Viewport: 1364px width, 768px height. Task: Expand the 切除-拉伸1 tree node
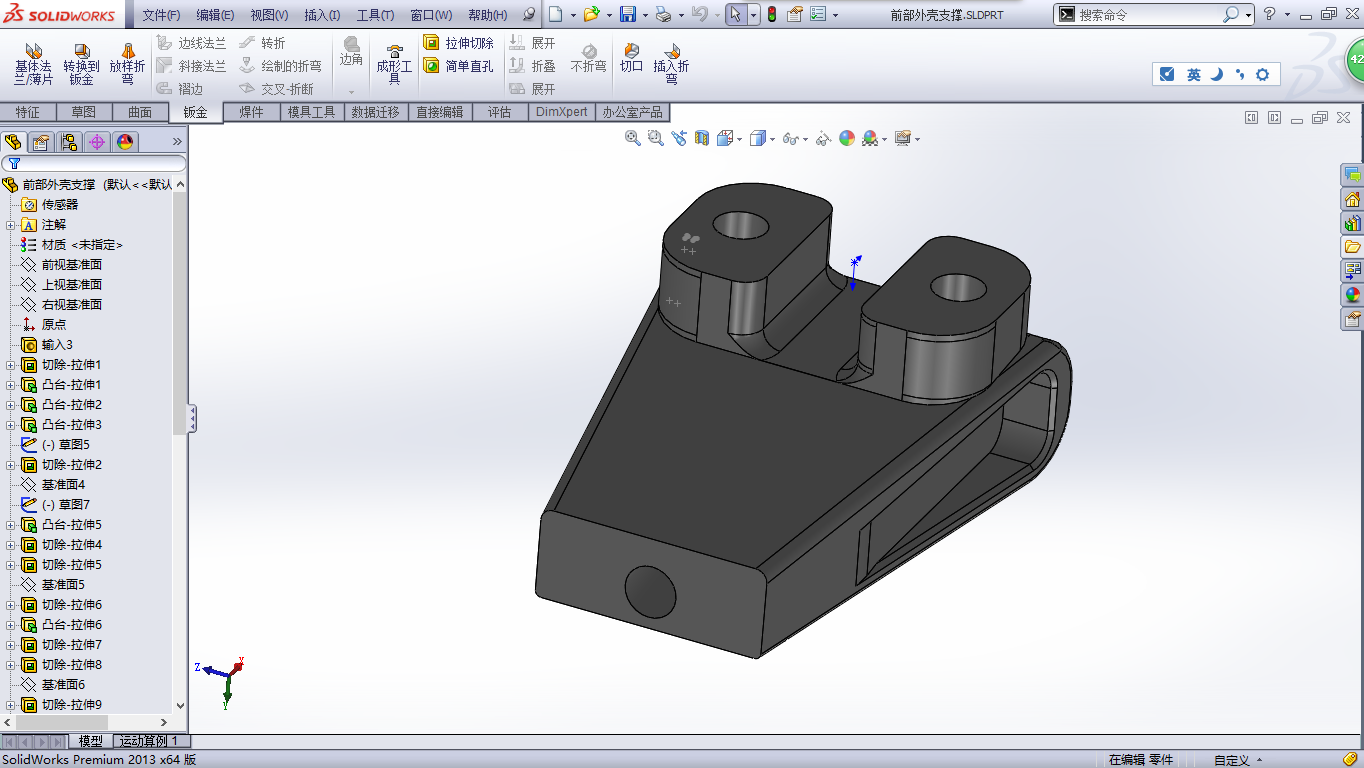pyautogui.click(x=11, y=365)
